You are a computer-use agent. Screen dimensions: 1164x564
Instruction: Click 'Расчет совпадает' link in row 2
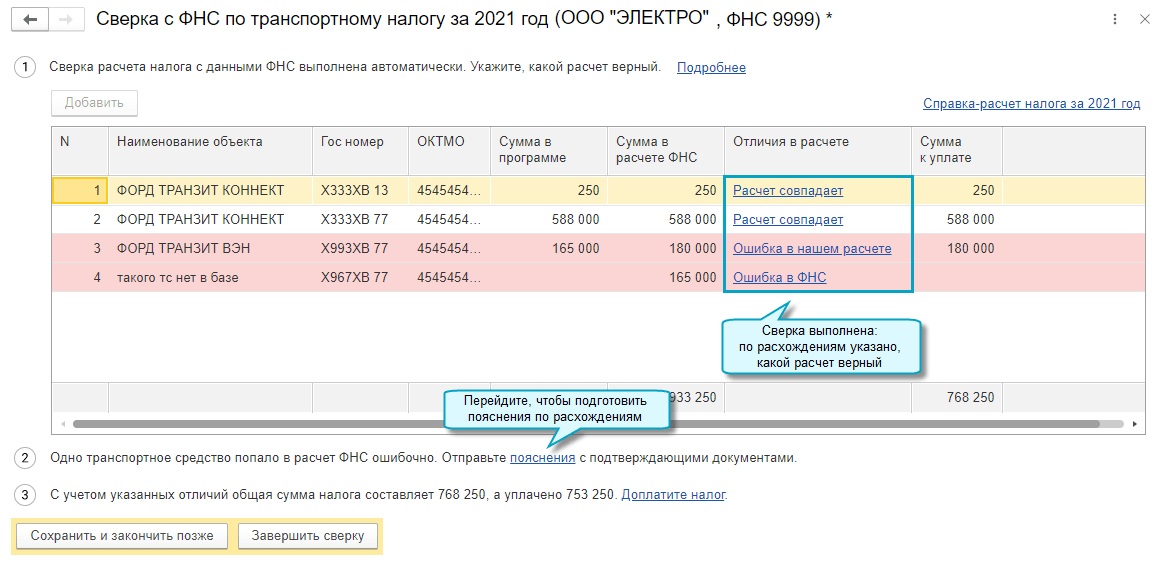pyautogui.click(x=788, y=219)
